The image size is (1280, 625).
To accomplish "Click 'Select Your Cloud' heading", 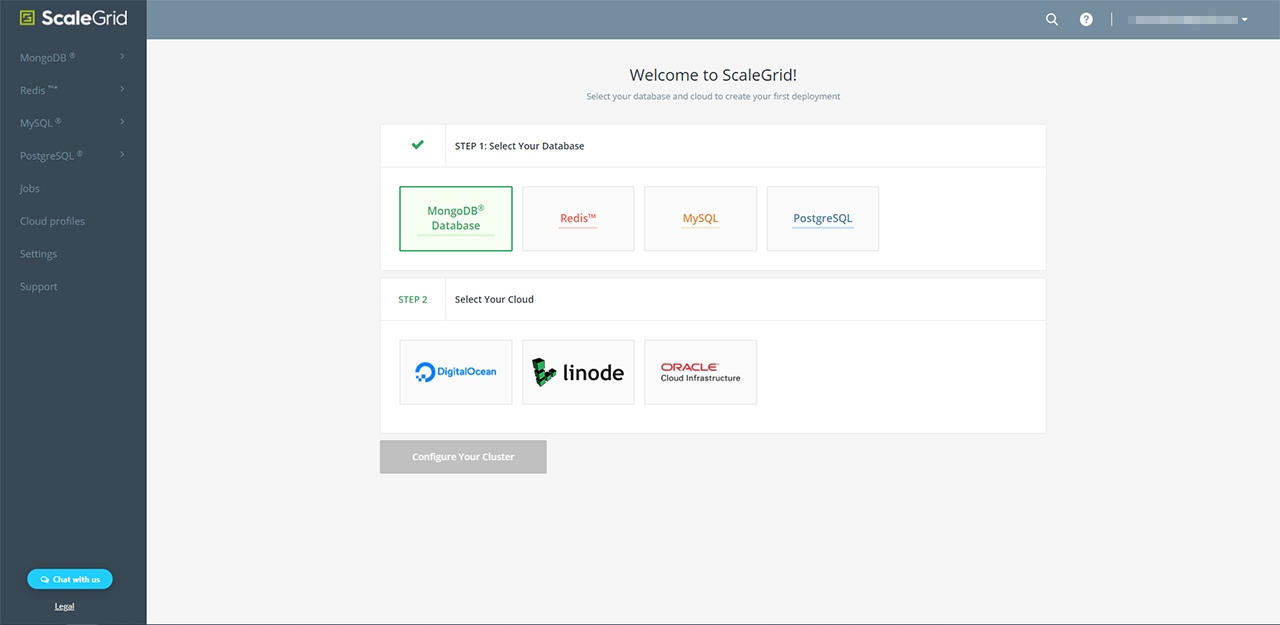I will (x=494, y=299).
